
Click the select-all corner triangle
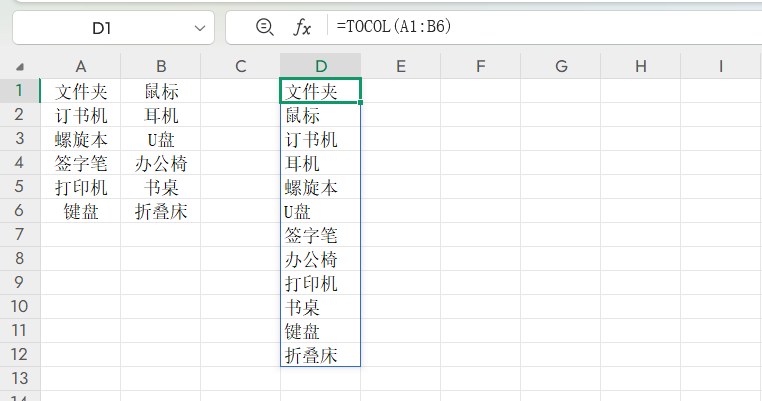(x=20, y=67)
